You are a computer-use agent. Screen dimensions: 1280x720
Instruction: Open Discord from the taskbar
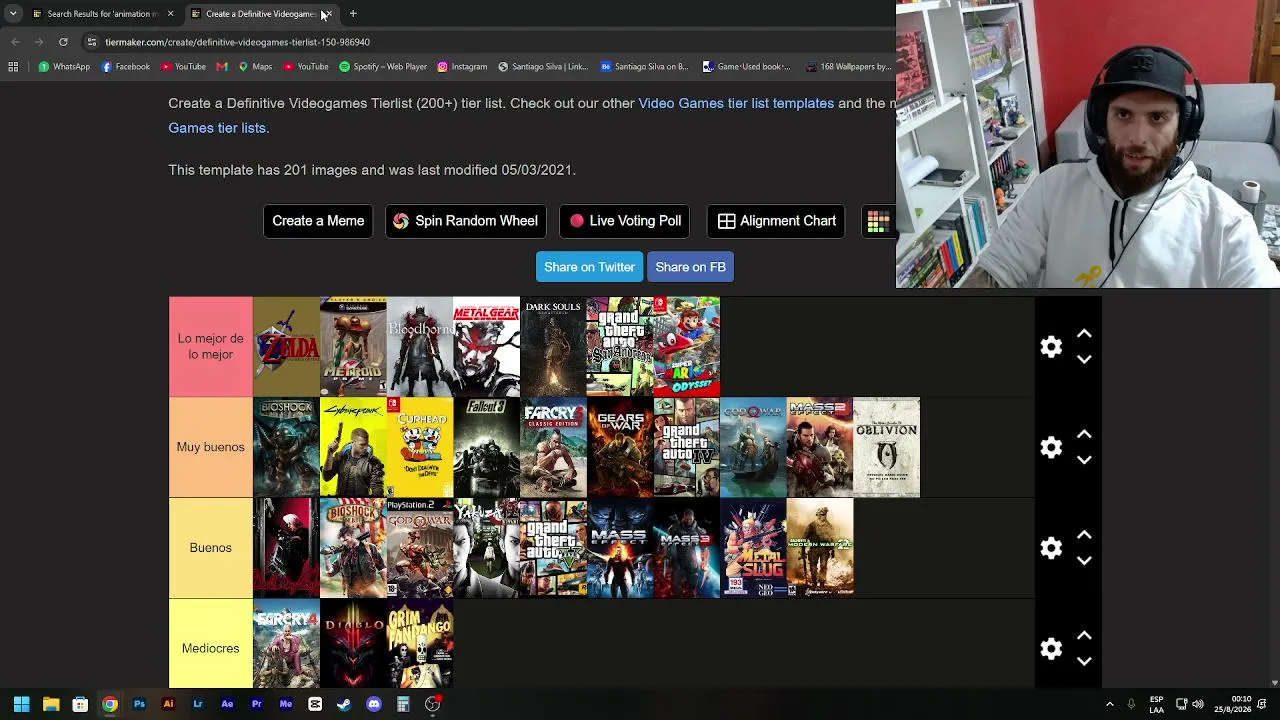(x=374, y=704)
